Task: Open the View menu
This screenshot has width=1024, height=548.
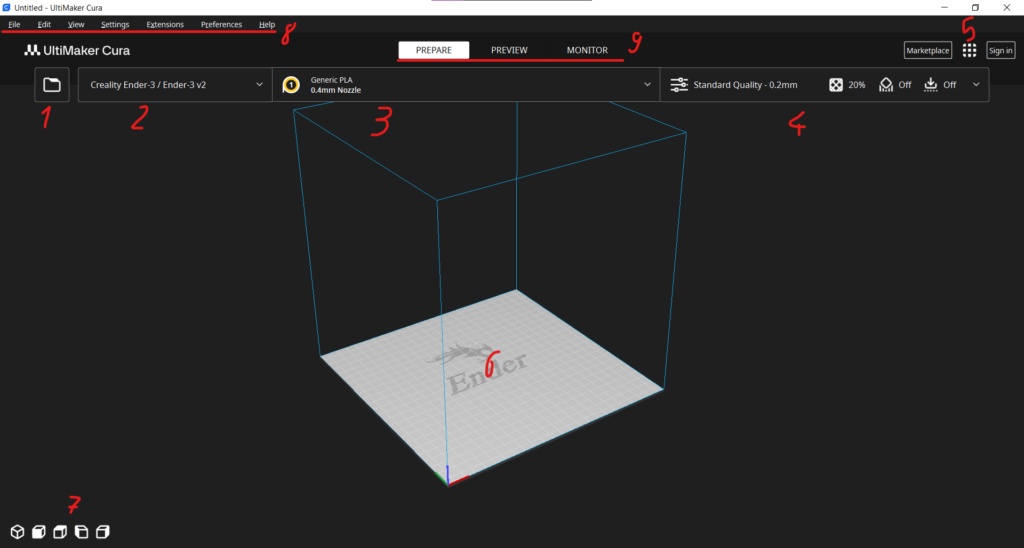Action: coord(76,24)
